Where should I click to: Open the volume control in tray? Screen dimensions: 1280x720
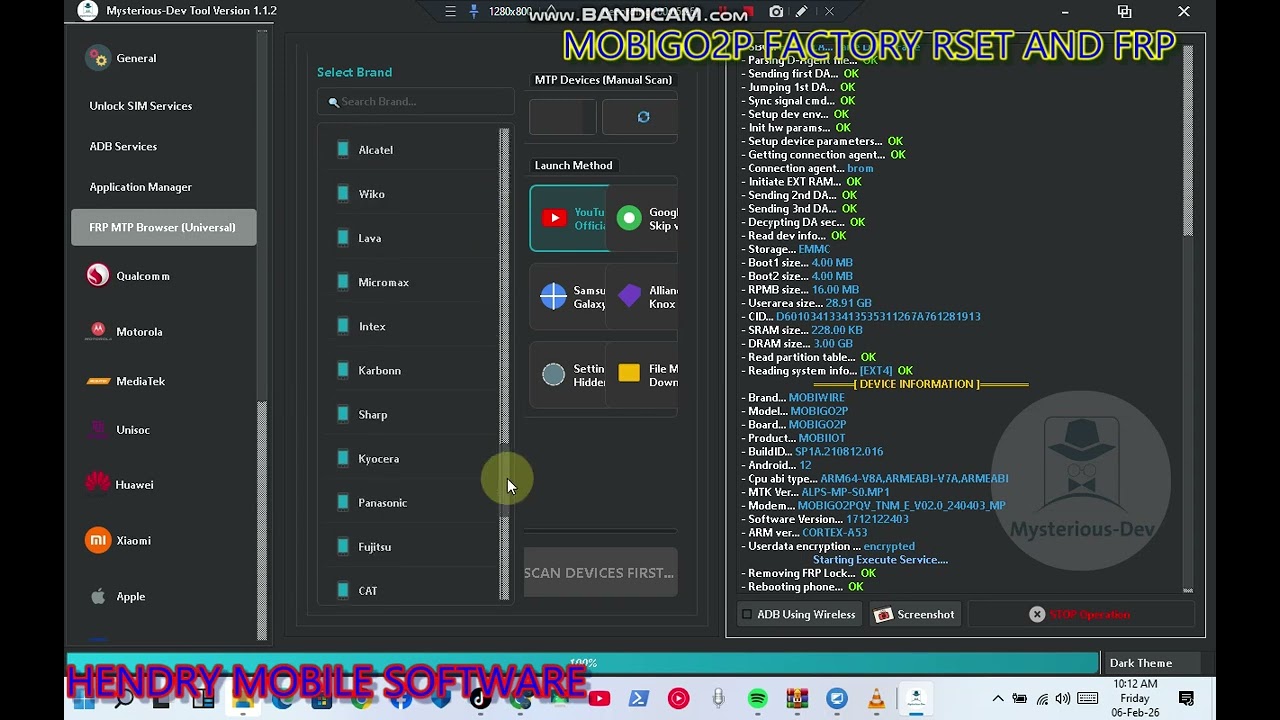(x=1063, y=698)
